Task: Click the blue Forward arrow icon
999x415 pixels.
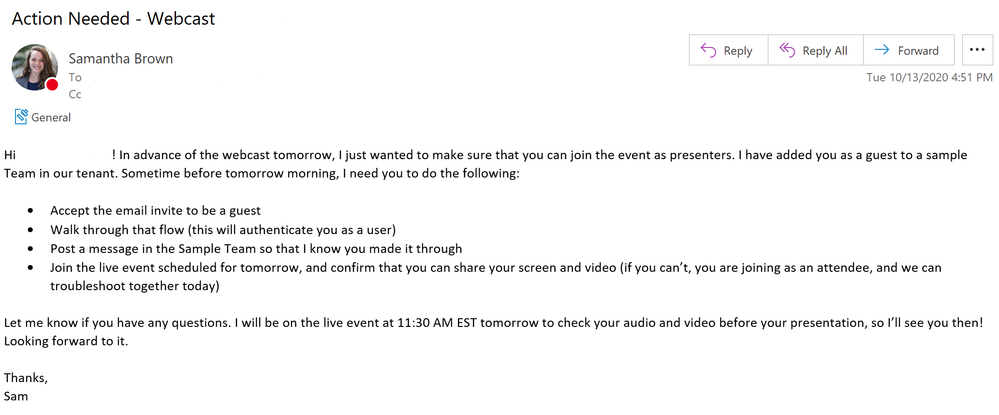Action: click(882, 50)
